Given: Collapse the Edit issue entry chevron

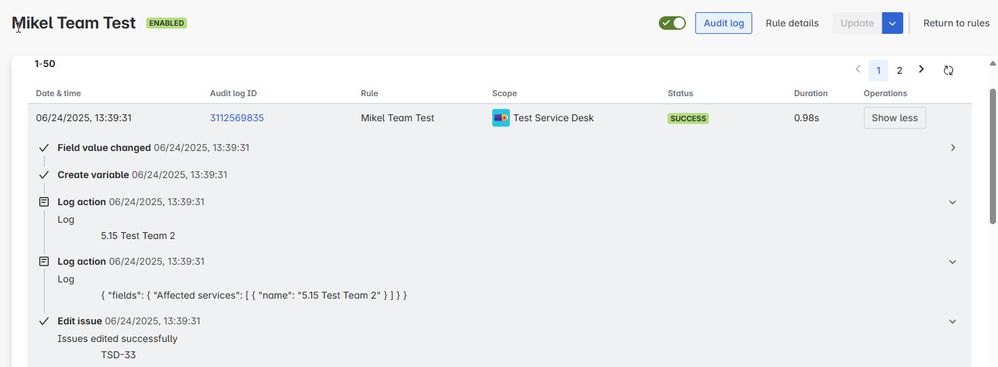Looking at the screenshot, I should pos(953,321).
